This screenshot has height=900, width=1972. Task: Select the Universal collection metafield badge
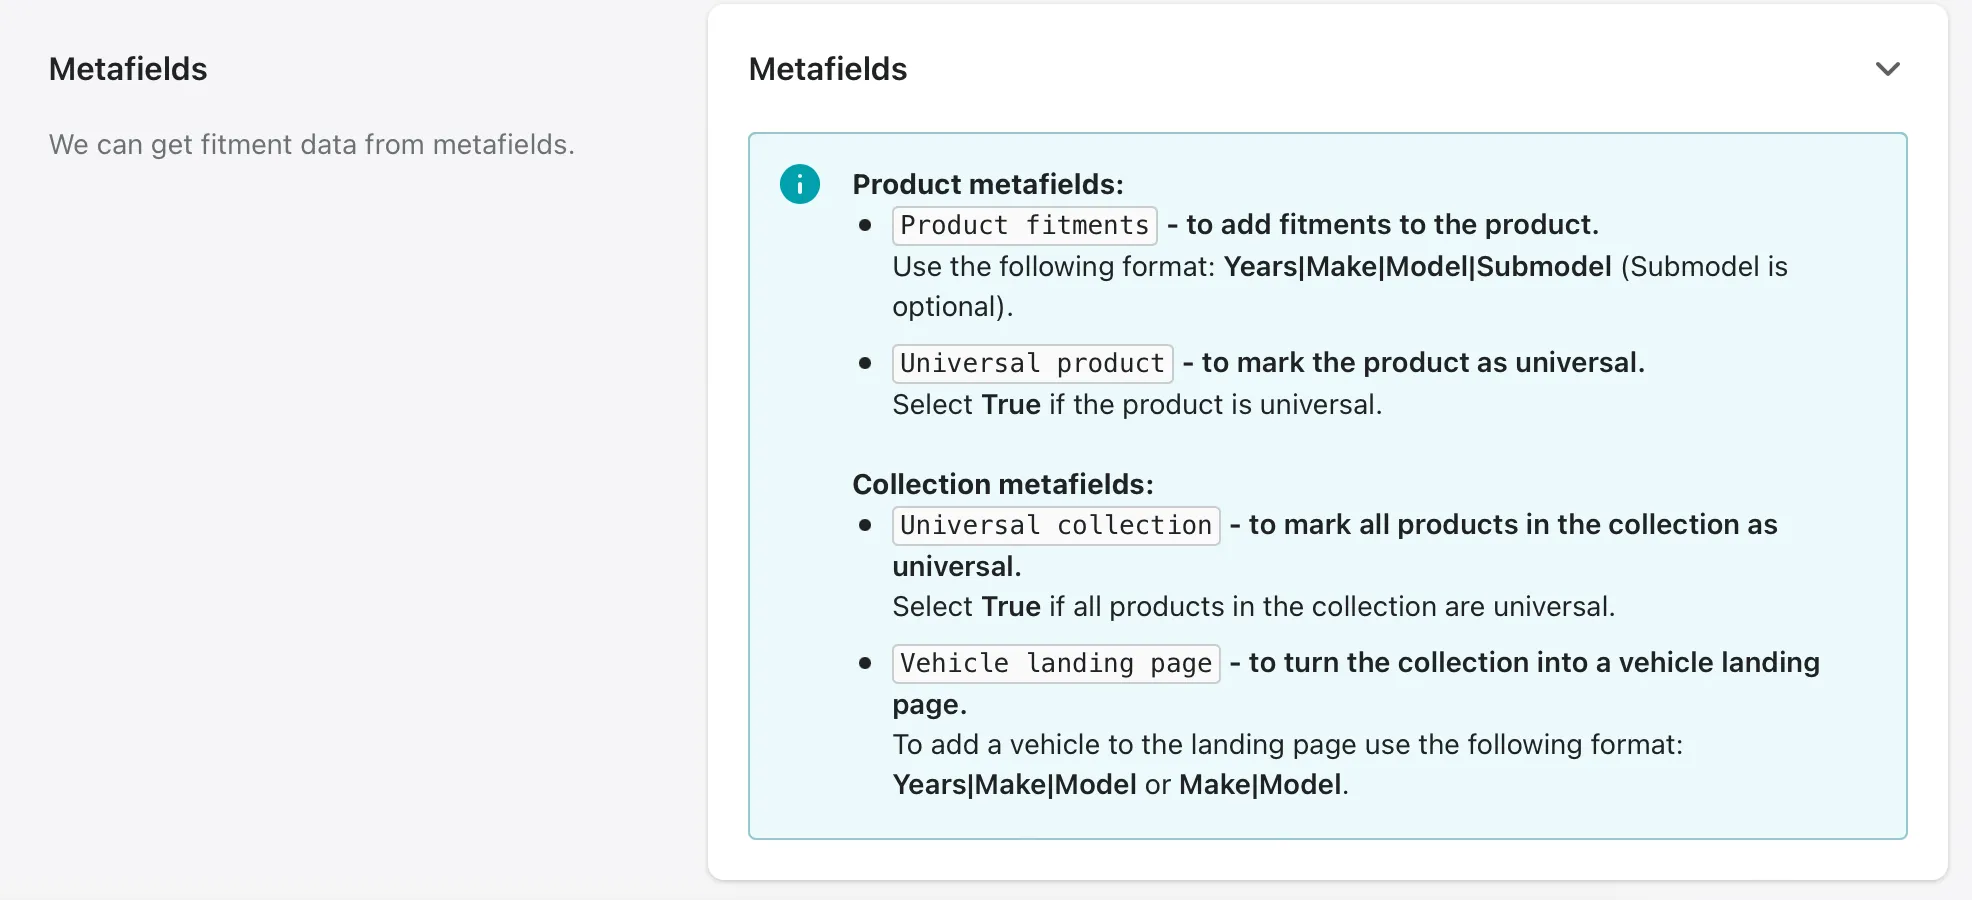1055,525
